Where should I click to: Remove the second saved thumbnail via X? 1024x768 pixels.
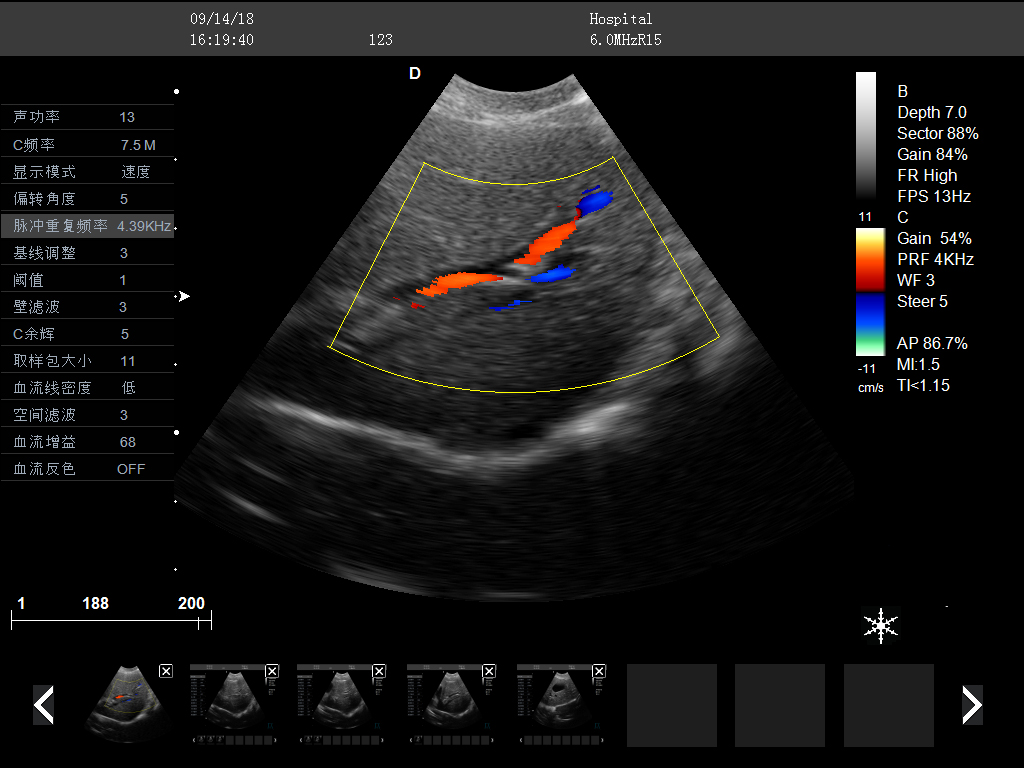tap(272, 671)
